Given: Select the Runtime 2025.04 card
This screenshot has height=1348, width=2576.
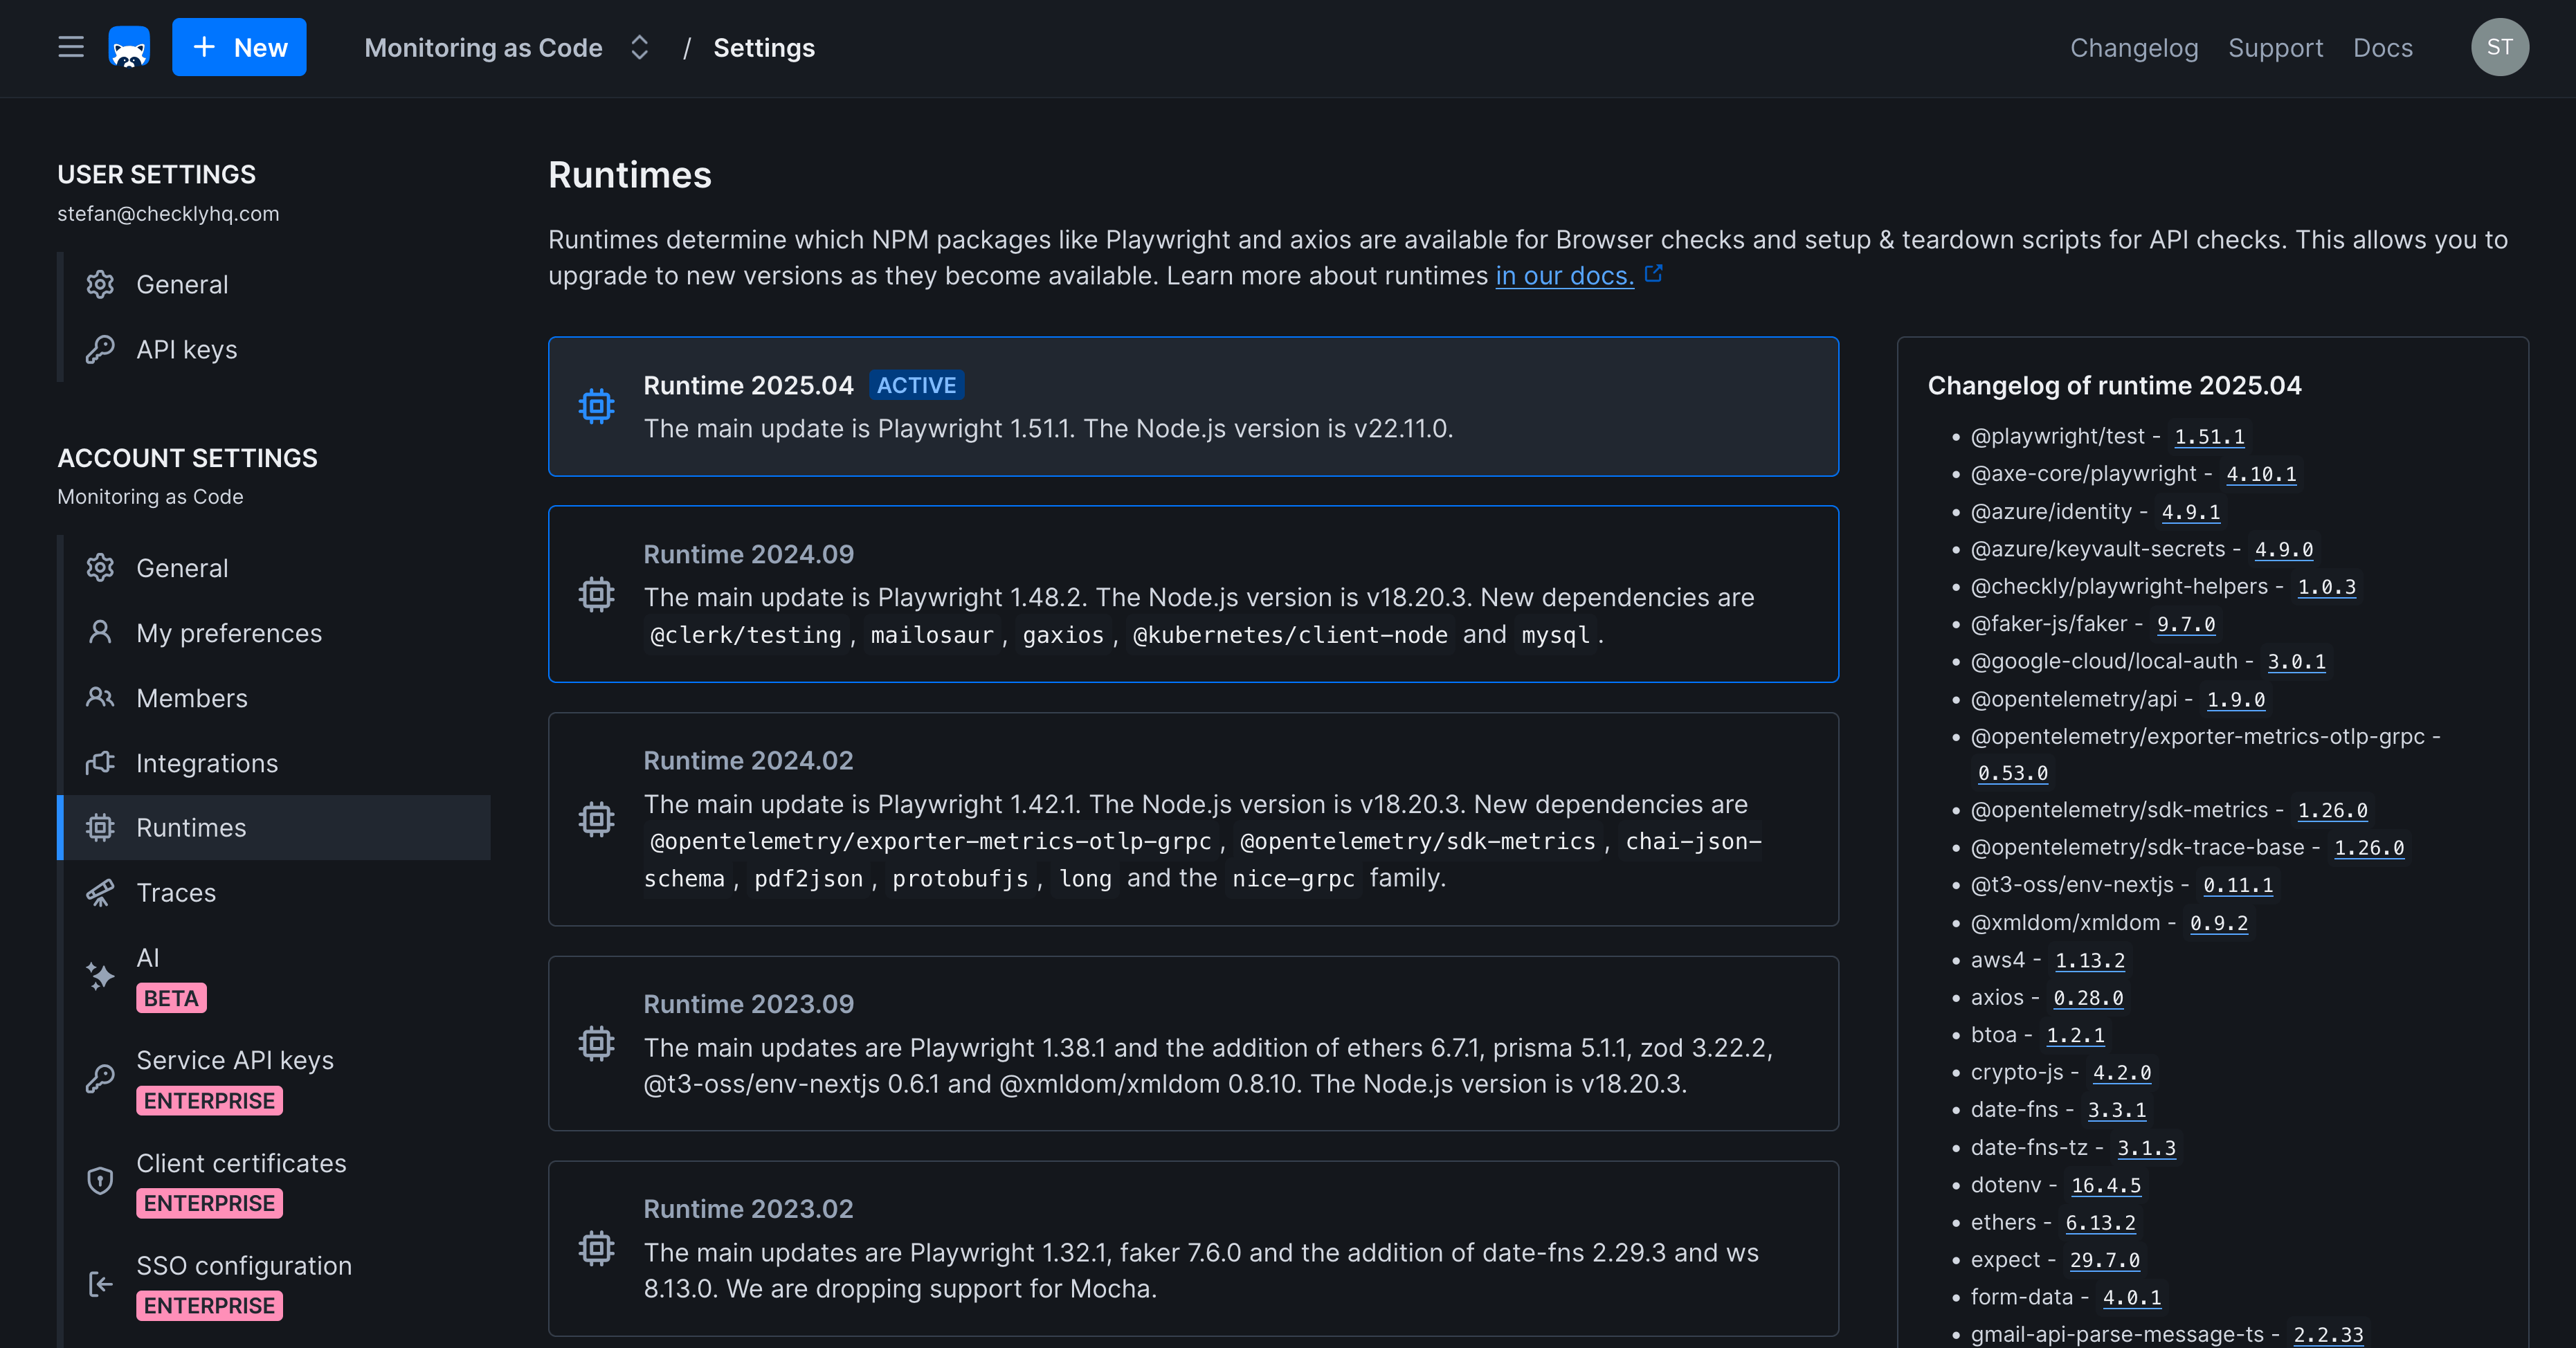Looking at the screenshot, I should [x=1193, y=406].
